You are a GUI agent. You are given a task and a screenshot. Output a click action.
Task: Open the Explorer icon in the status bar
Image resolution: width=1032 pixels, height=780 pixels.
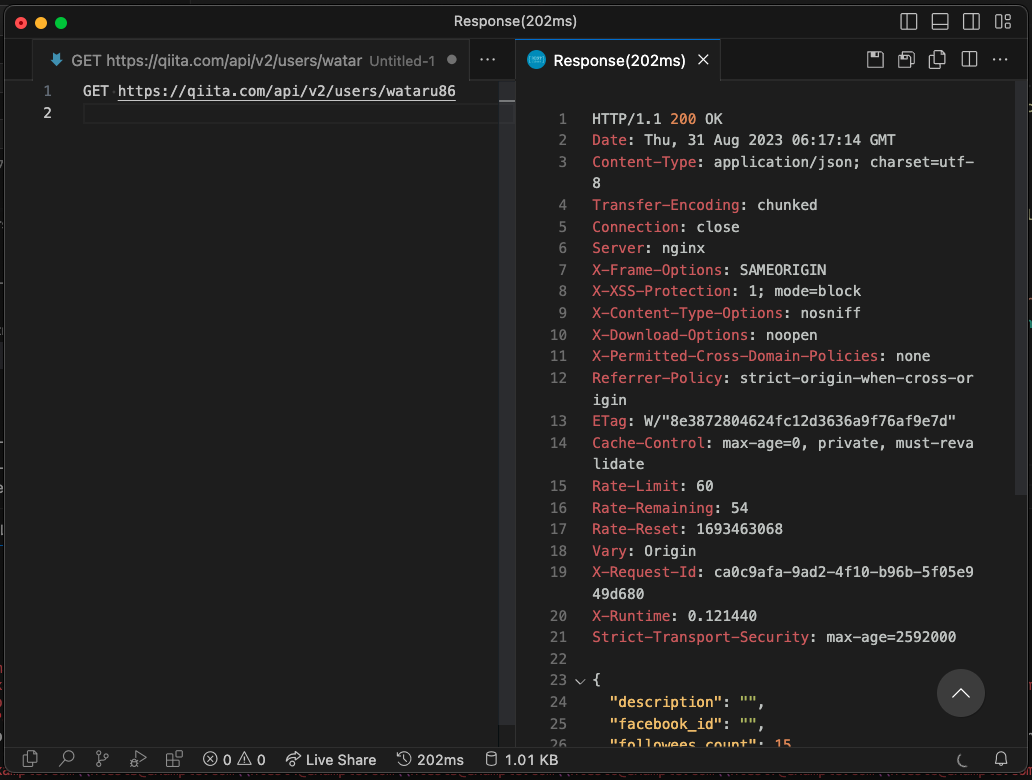pos(31,759)
